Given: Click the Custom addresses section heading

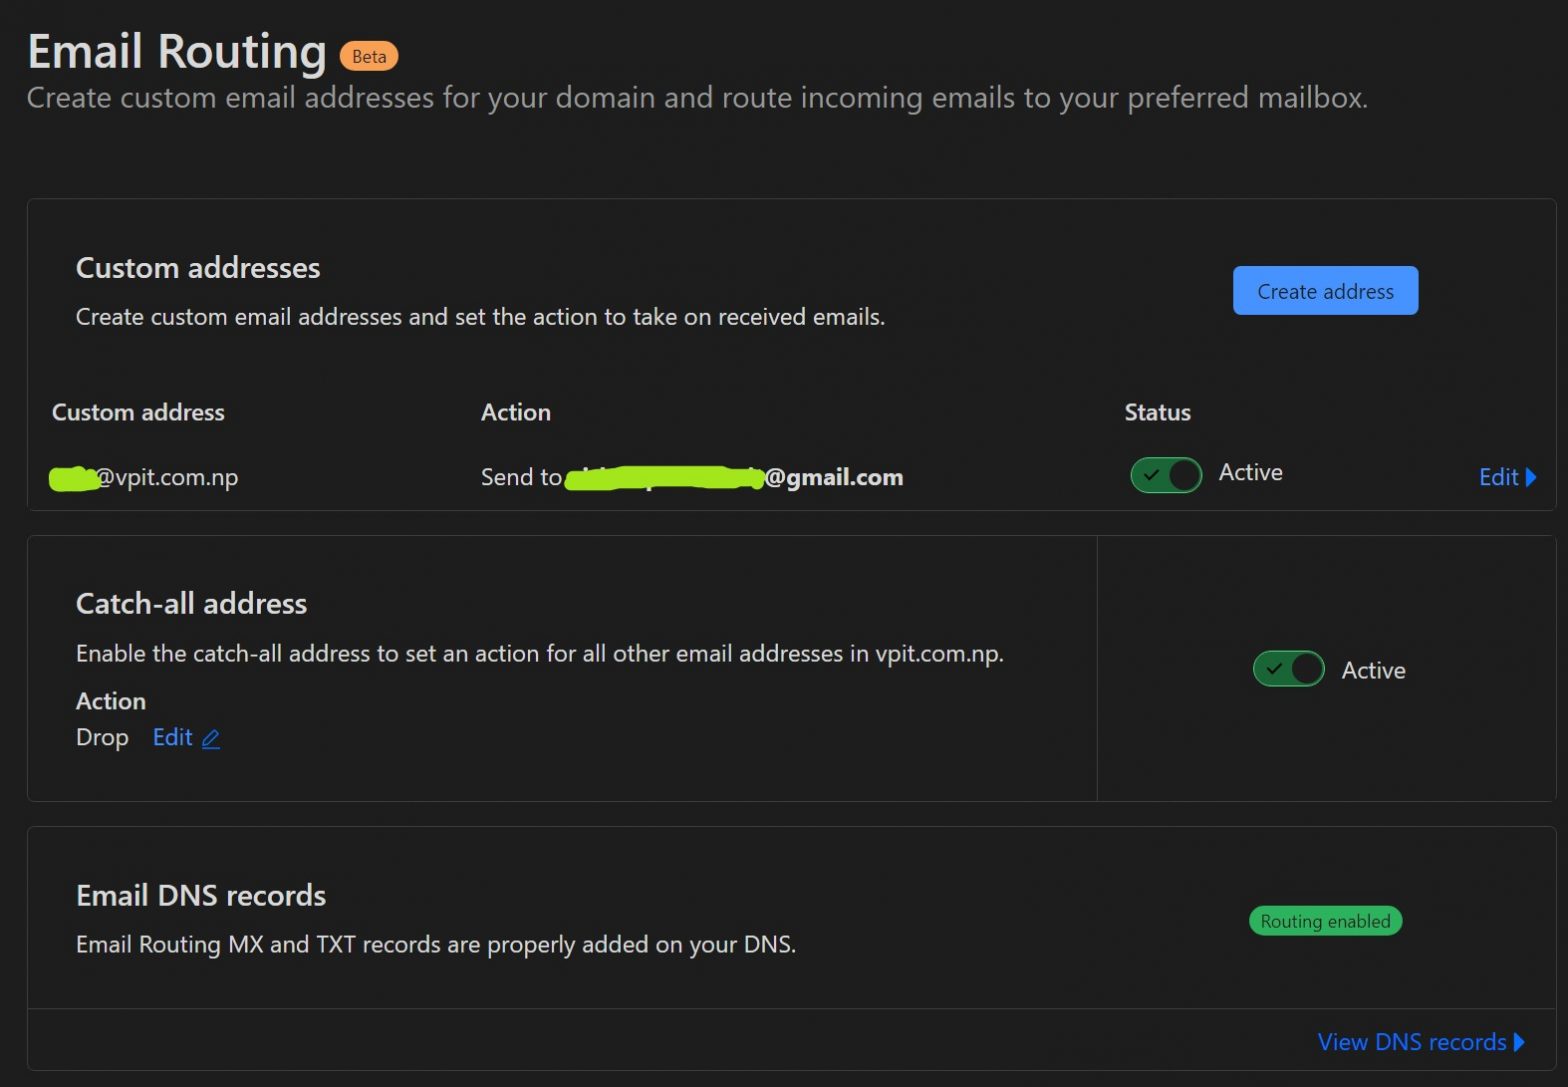Looking at the screenshot, I should coord(198,267).
